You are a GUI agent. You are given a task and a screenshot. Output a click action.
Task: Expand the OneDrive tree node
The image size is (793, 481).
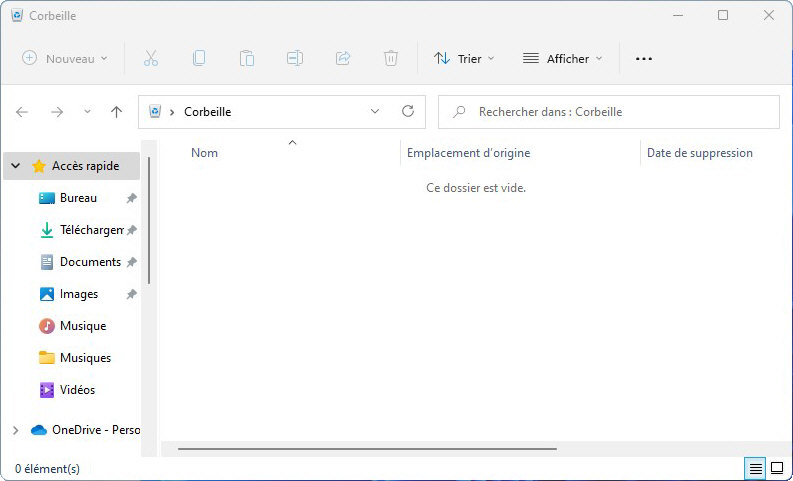15,430
